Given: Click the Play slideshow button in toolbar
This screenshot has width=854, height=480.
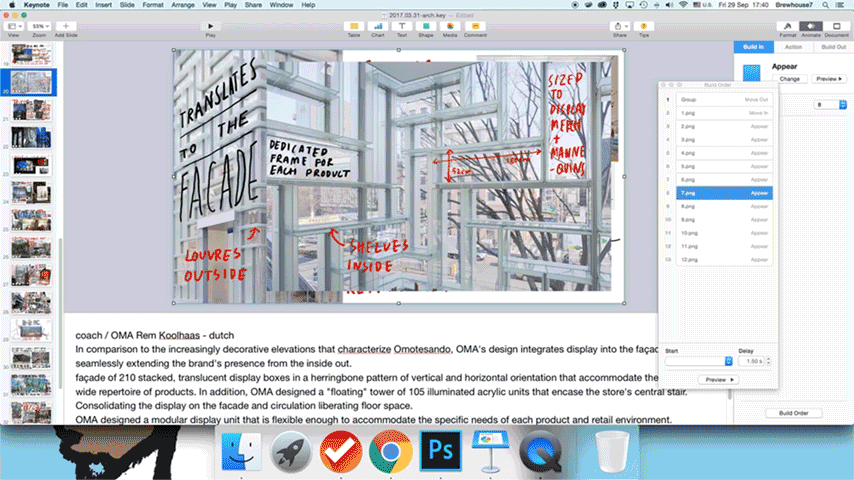Looking at the screenshot, I should (210, 26).
